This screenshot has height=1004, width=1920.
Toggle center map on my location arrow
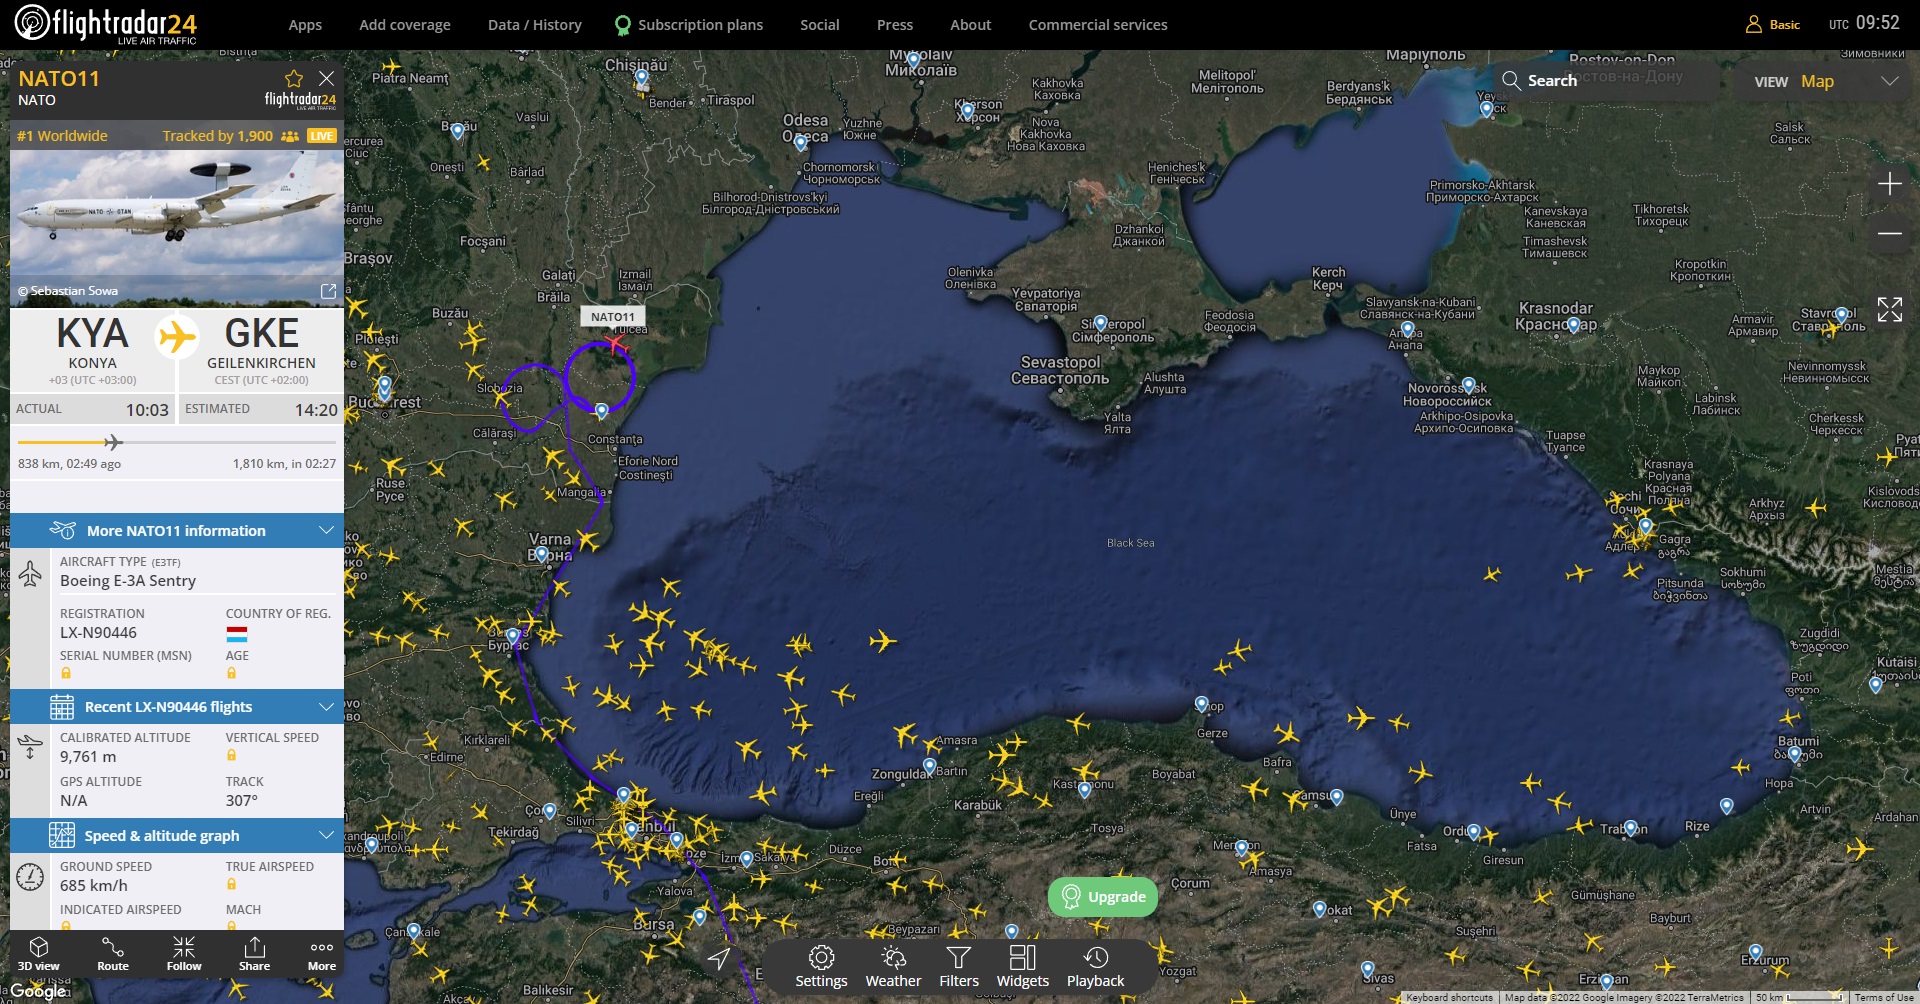719,959
